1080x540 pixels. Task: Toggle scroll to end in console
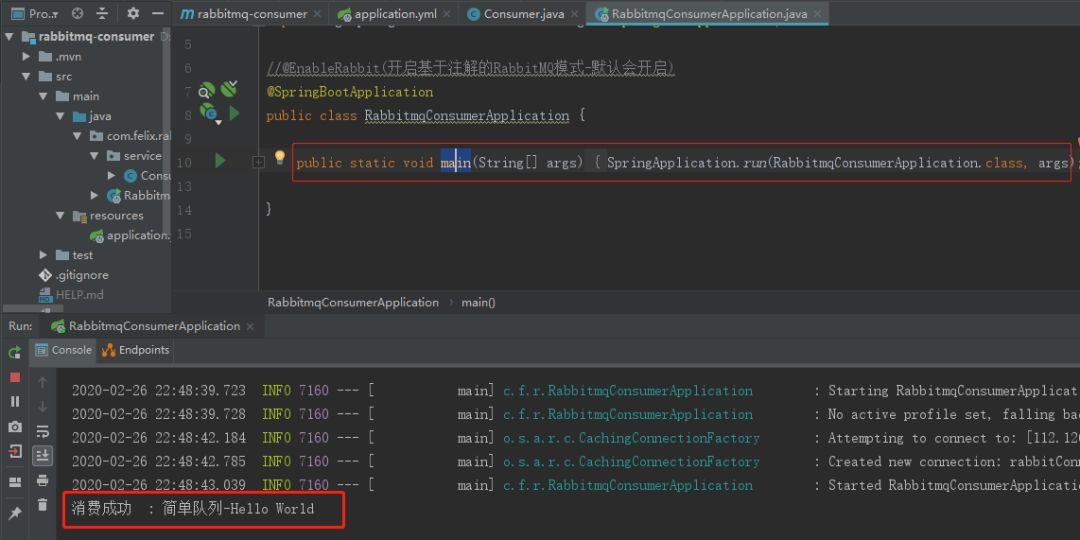(42, 456)
